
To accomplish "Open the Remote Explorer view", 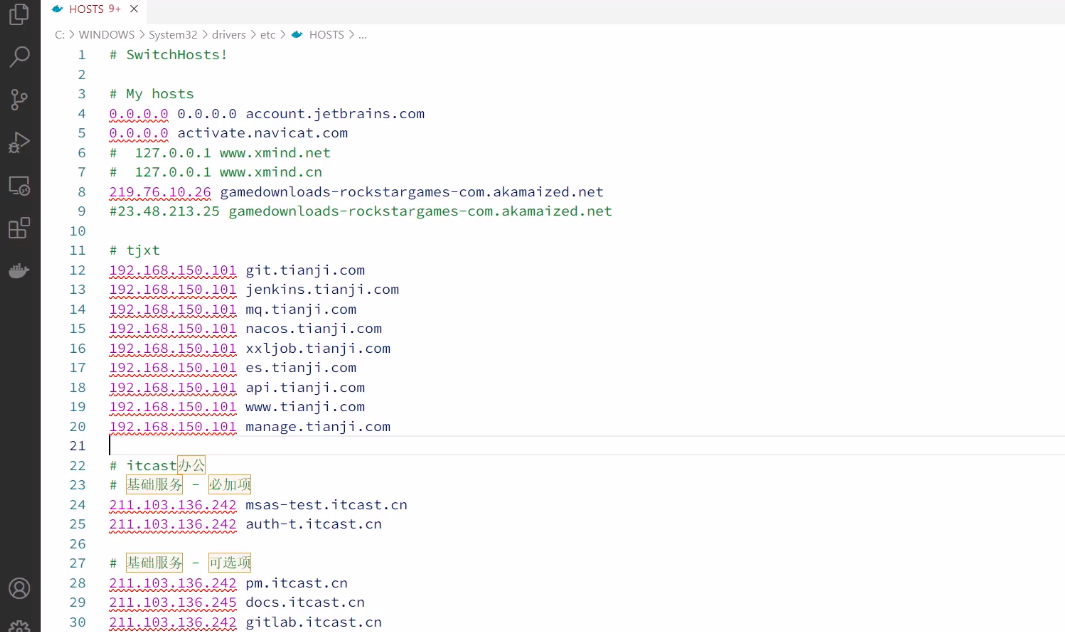I will tap(19, 186).
